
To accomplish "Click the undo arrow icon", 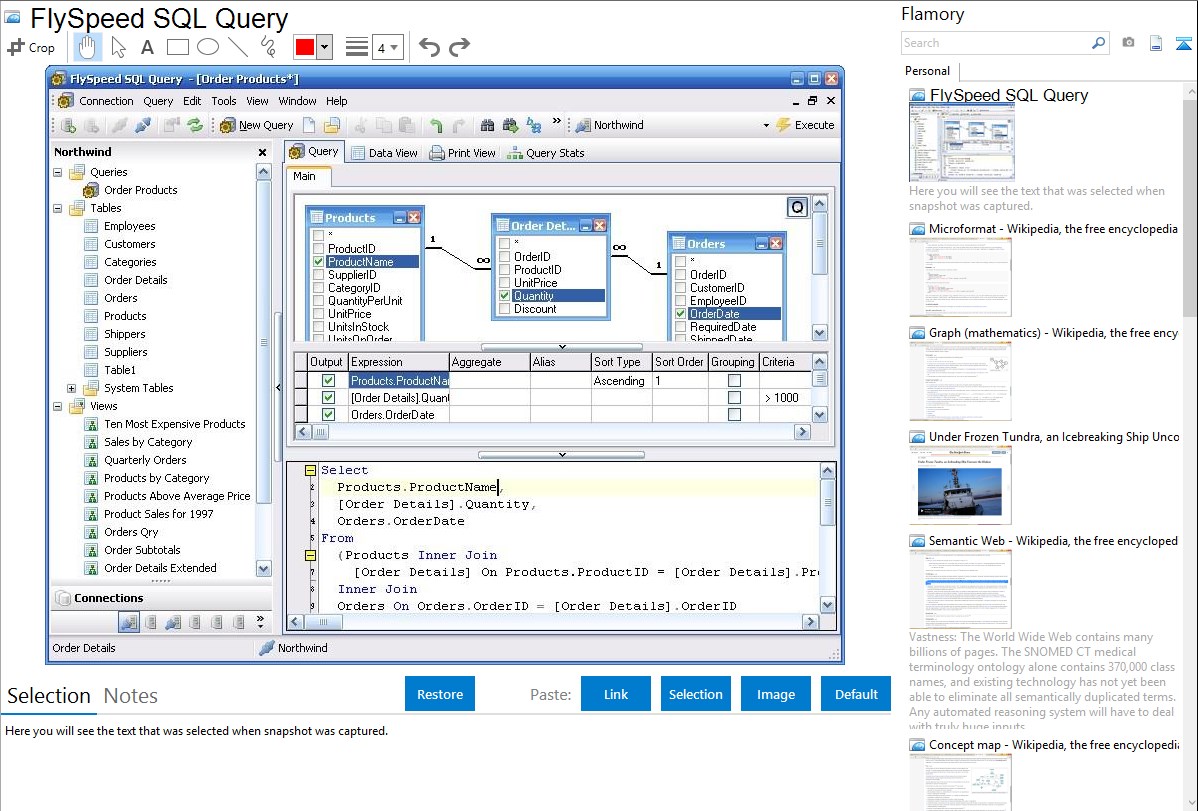I will 429,47.
